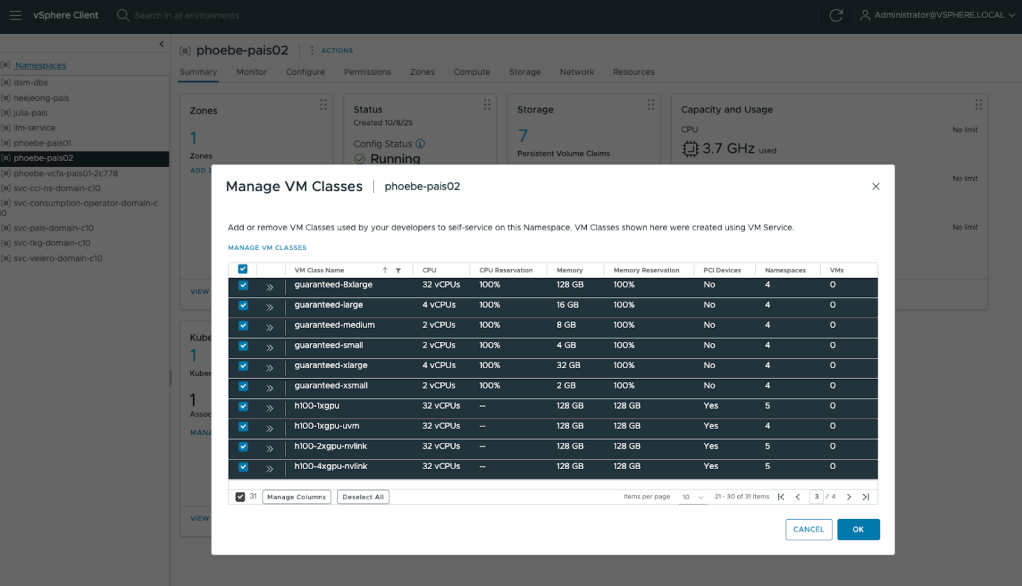Uncheck the h100-1xgpu-uvm row checkbox
The image size is (1022, 586).
pos(243,427)
